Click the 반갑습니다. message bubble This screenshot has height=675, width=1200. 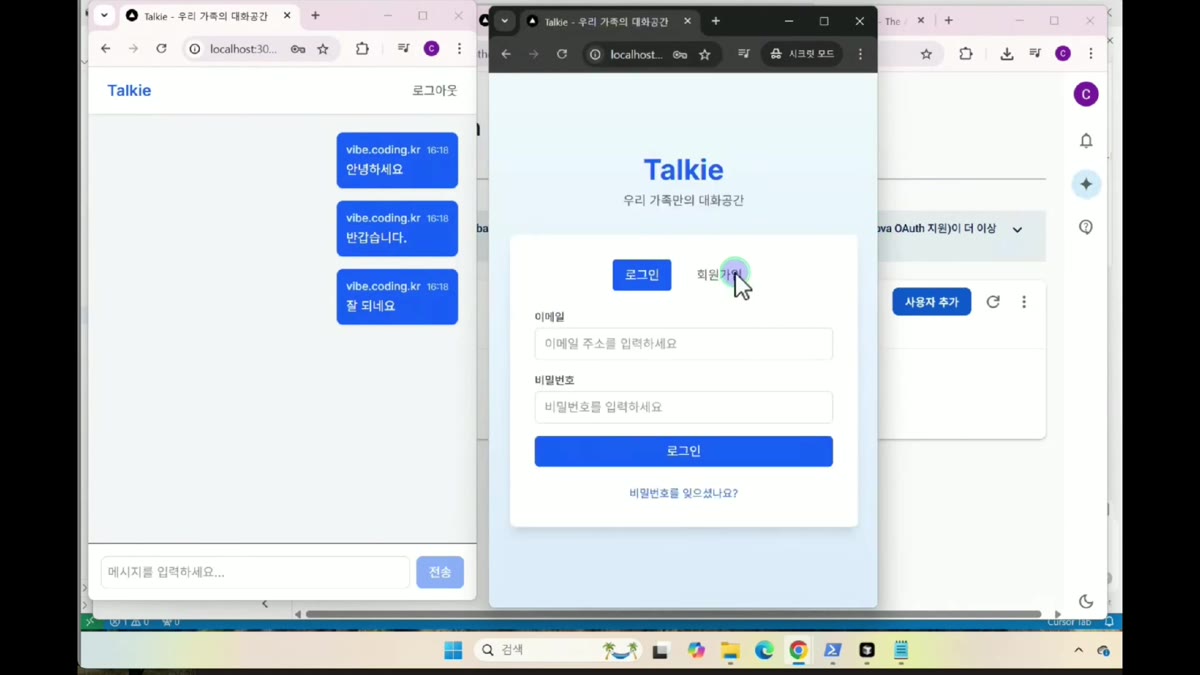397,228
